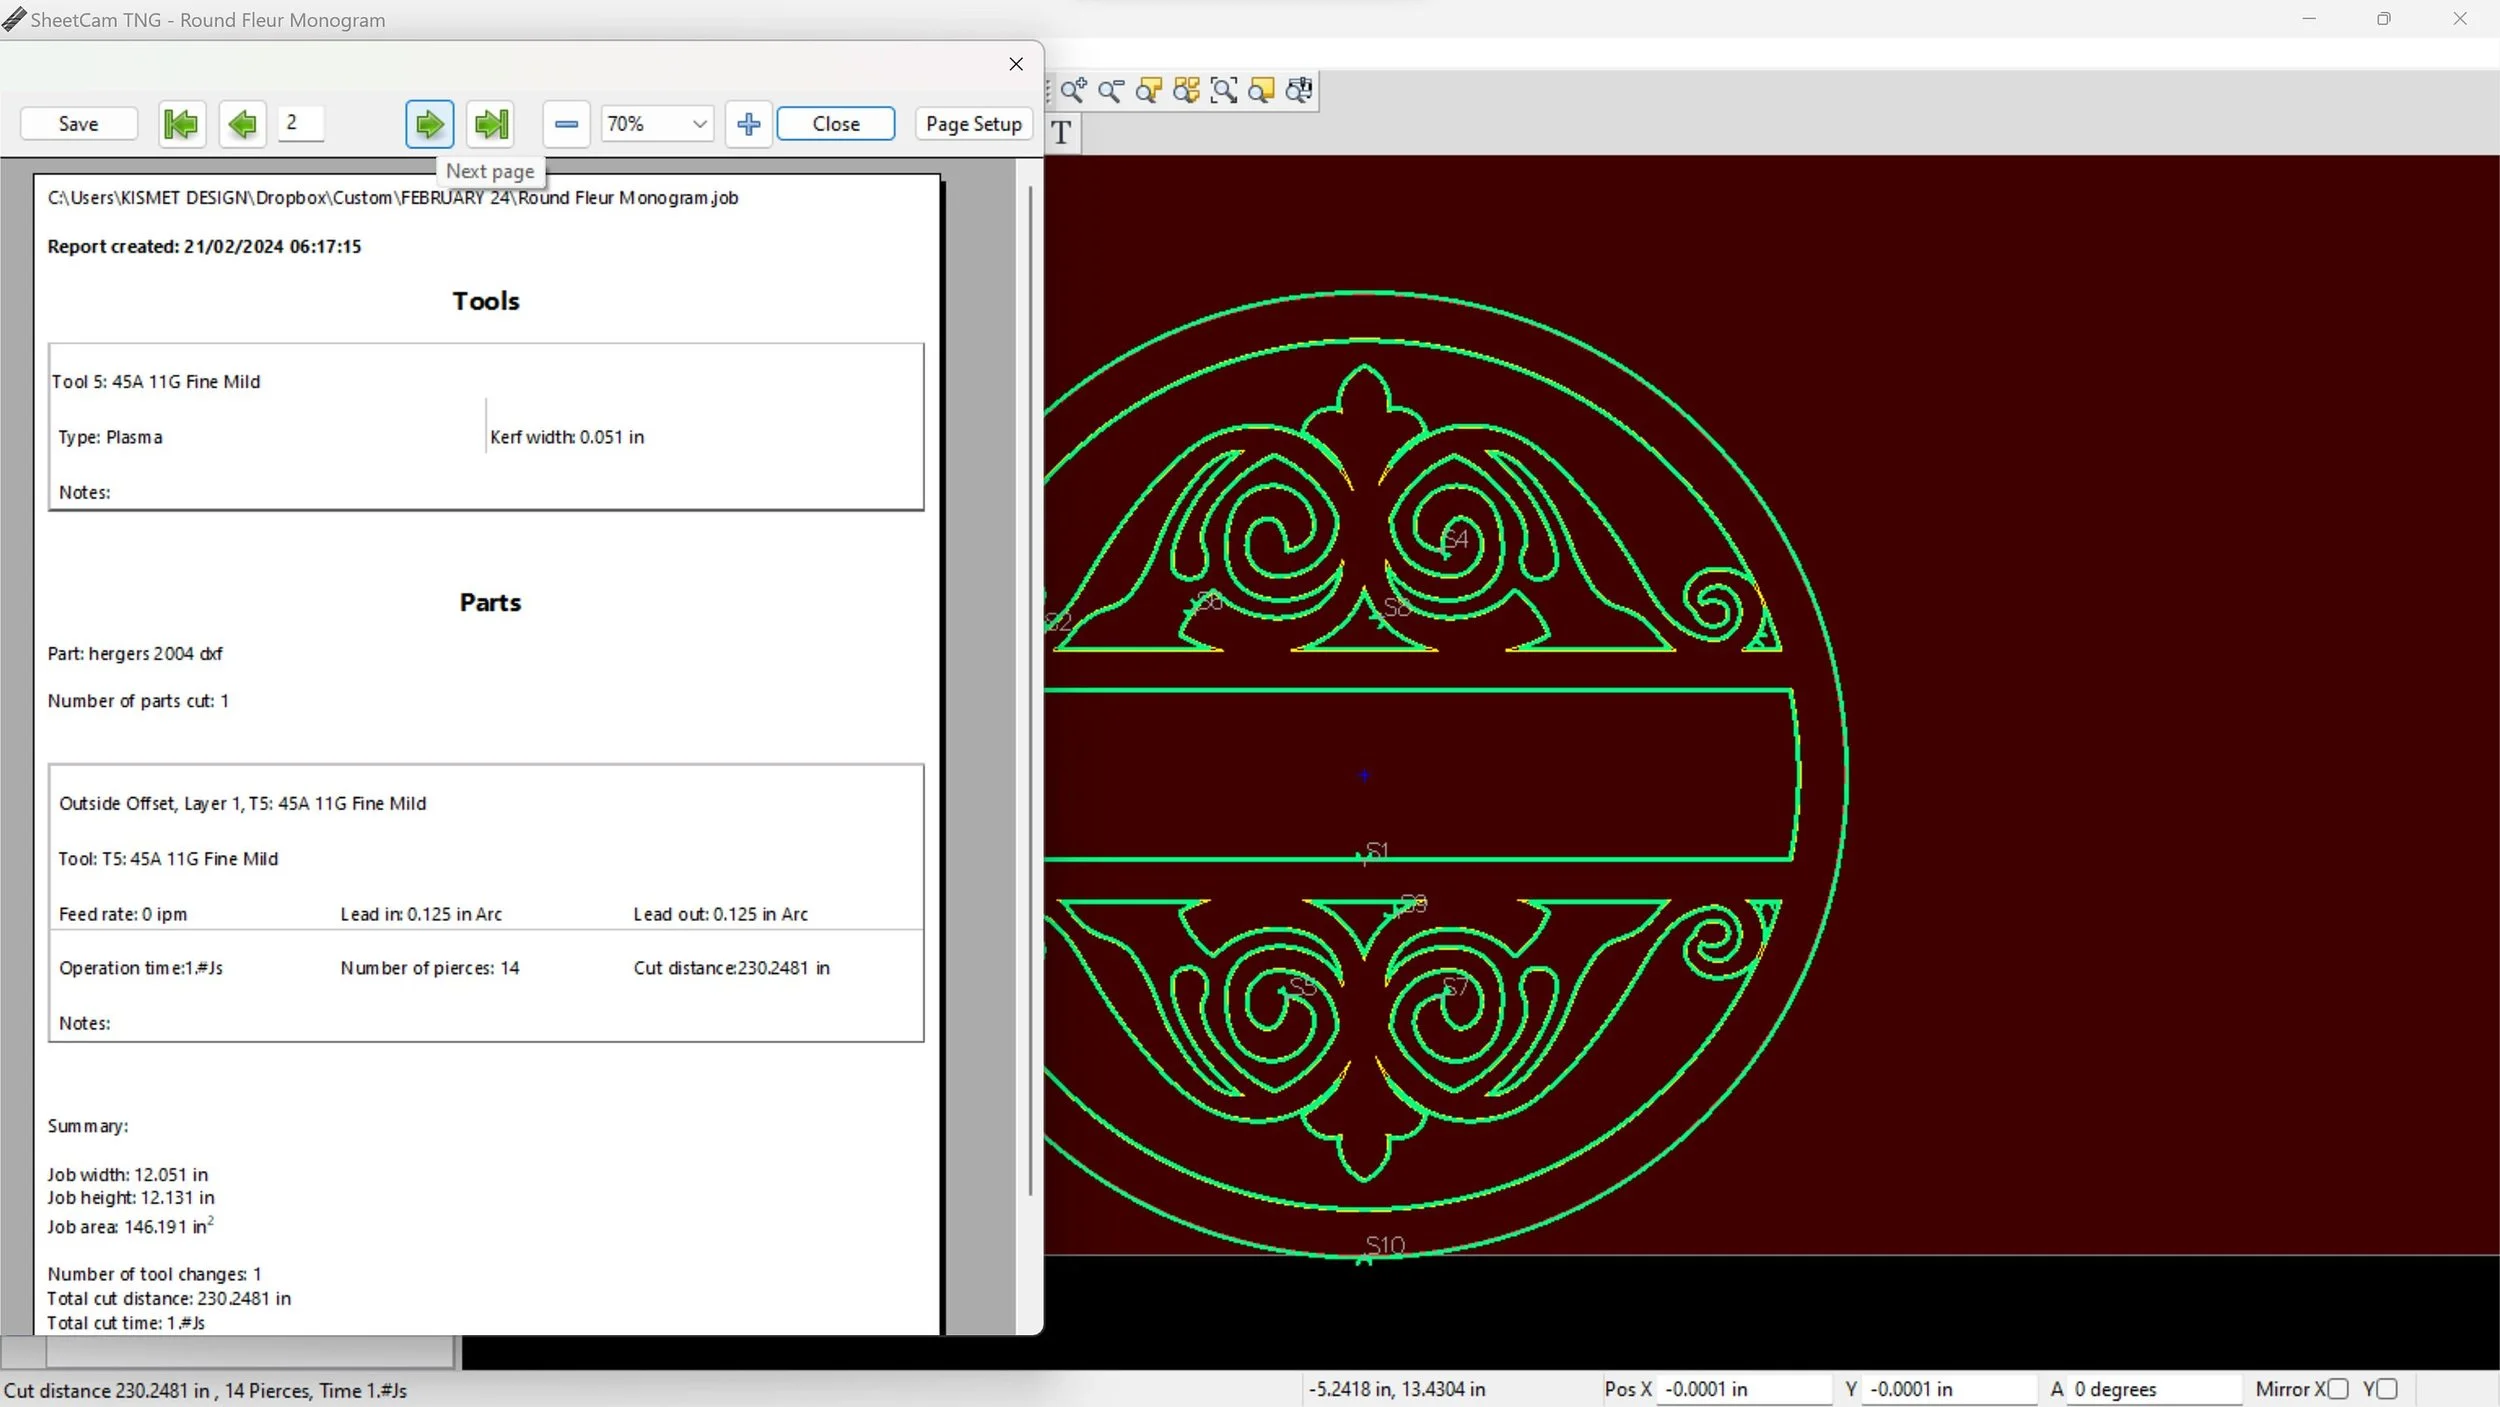Go to next report page
Viewport: 2500px width, 1407px height.
[429, 124]
